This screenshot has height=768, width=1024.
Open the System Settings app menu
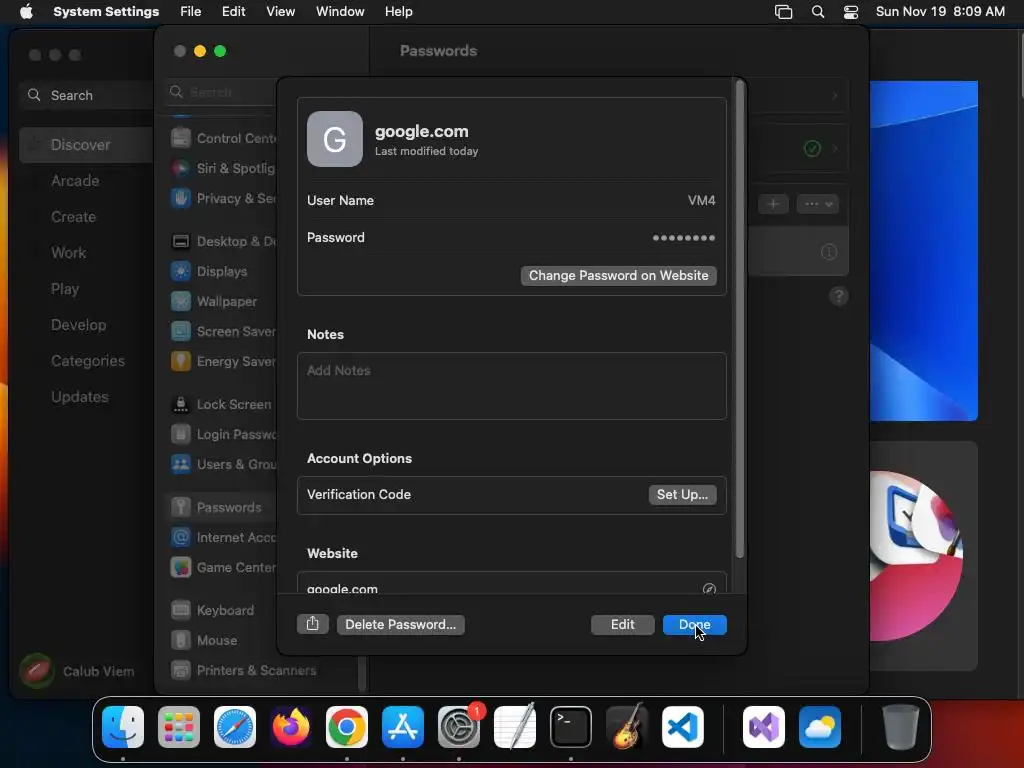tap(106, 12)
